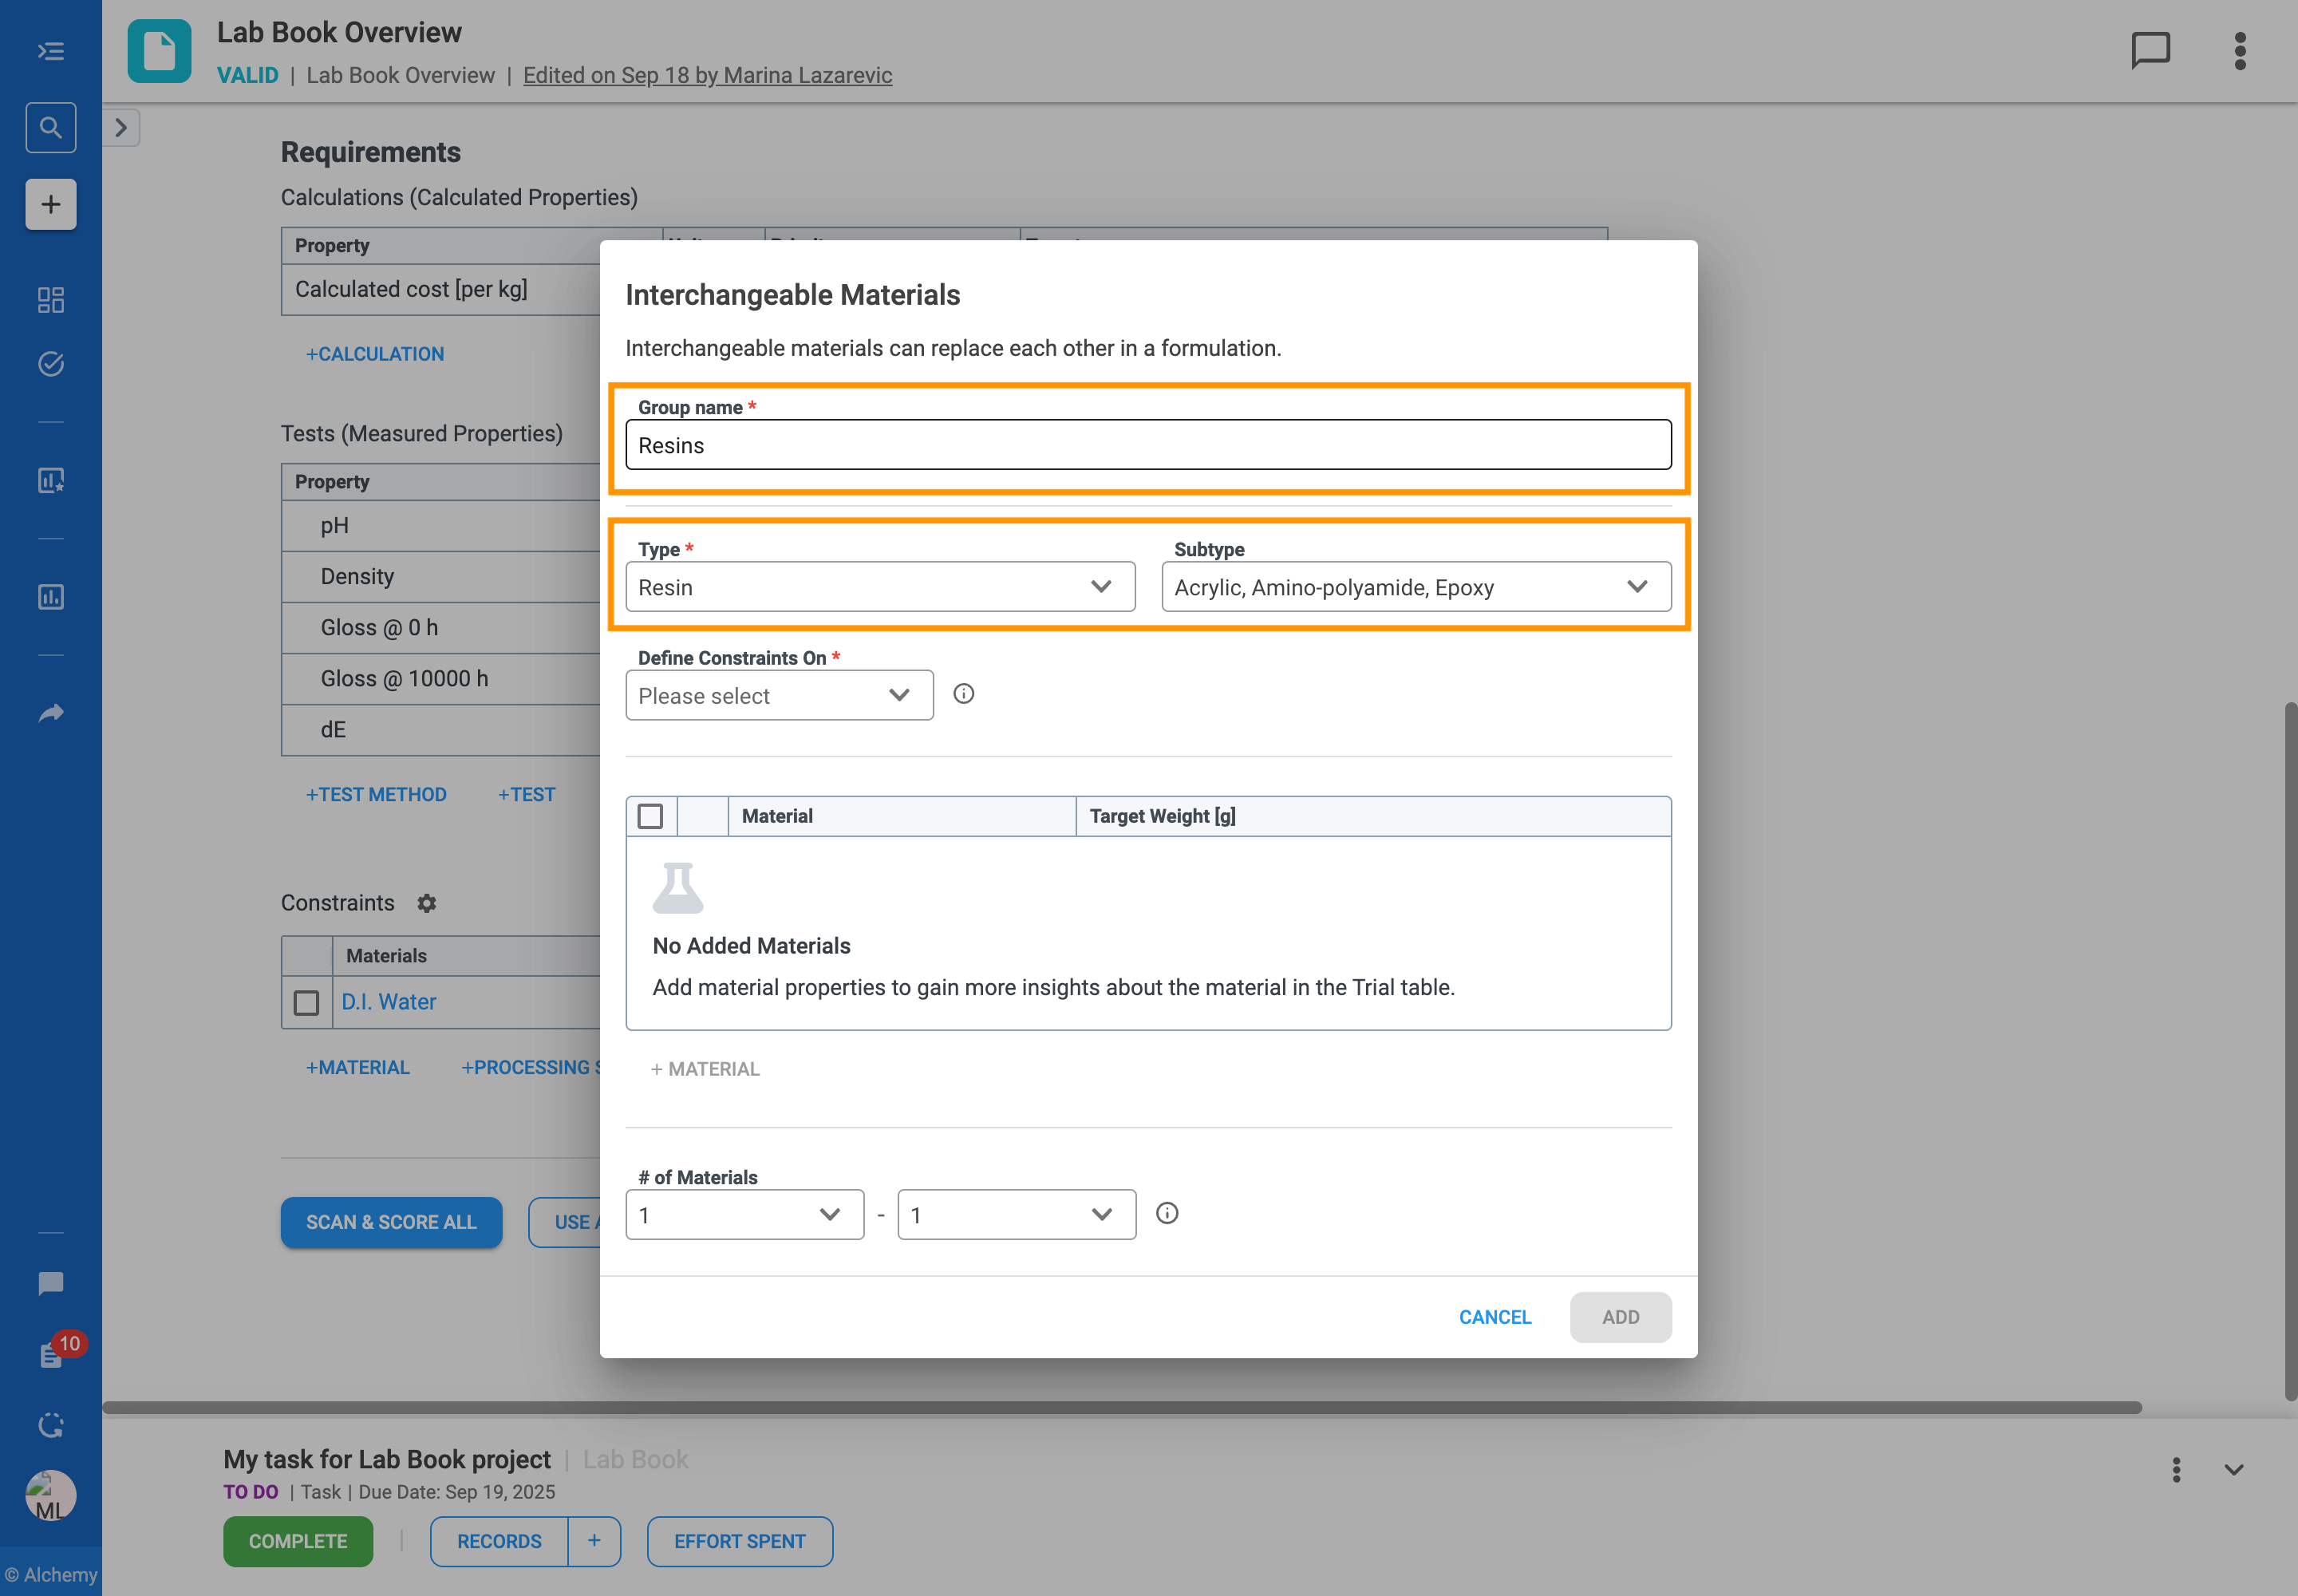Image resolution: width=2298 pixels, height=1596 pixels.
Task: Open the Subtype dropdown
Action: (1415, 587)
